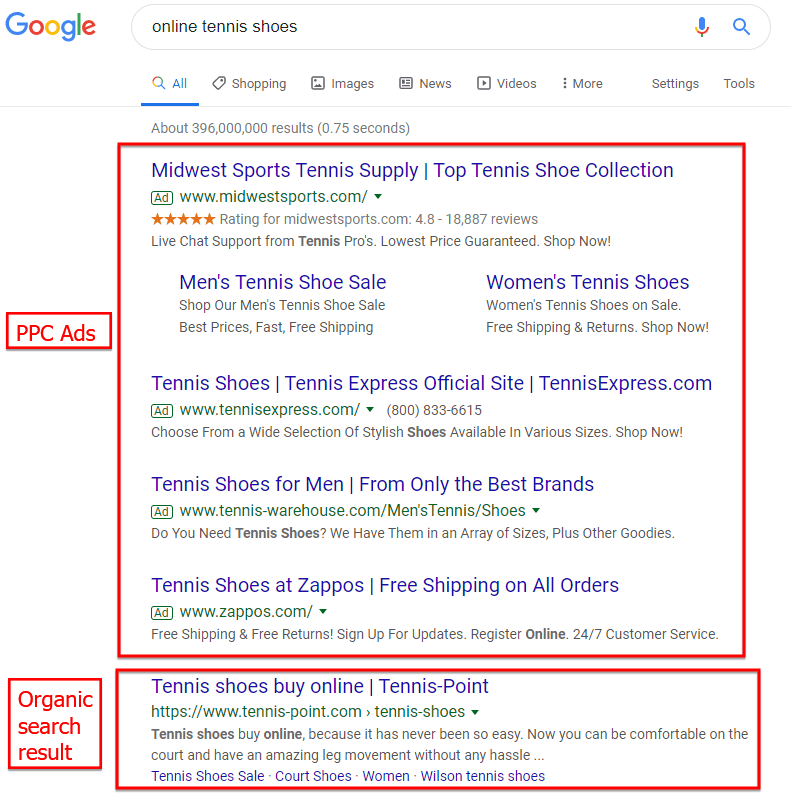The image size is (791, 796).
Task: Open Tennis shoes buy online Tennis-Point result
Action: (320, 686)
